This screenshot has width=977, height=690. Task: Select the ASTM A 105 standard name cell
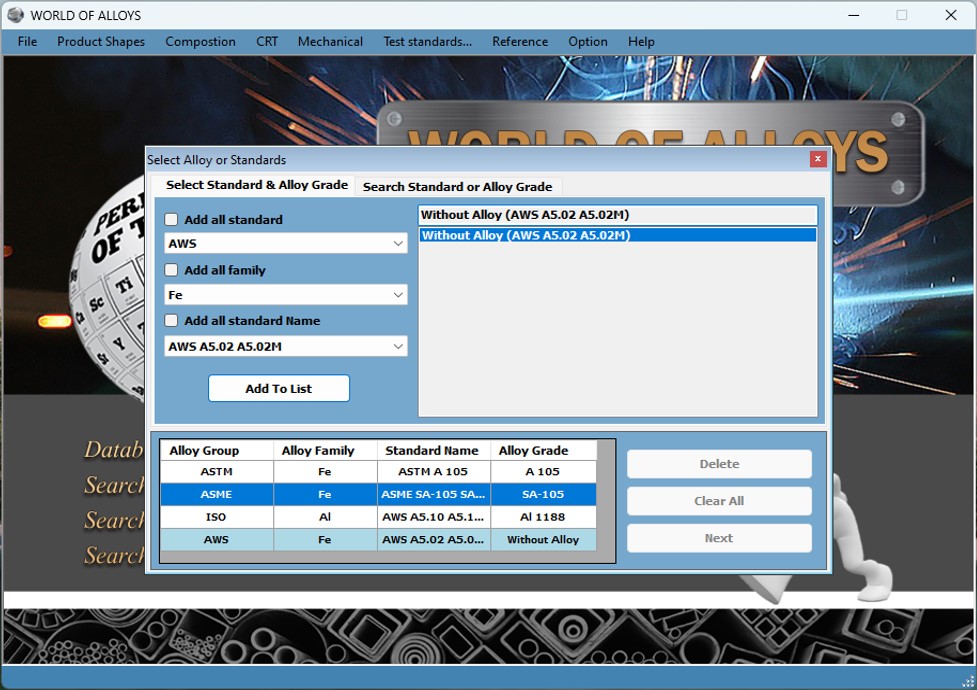434,472
